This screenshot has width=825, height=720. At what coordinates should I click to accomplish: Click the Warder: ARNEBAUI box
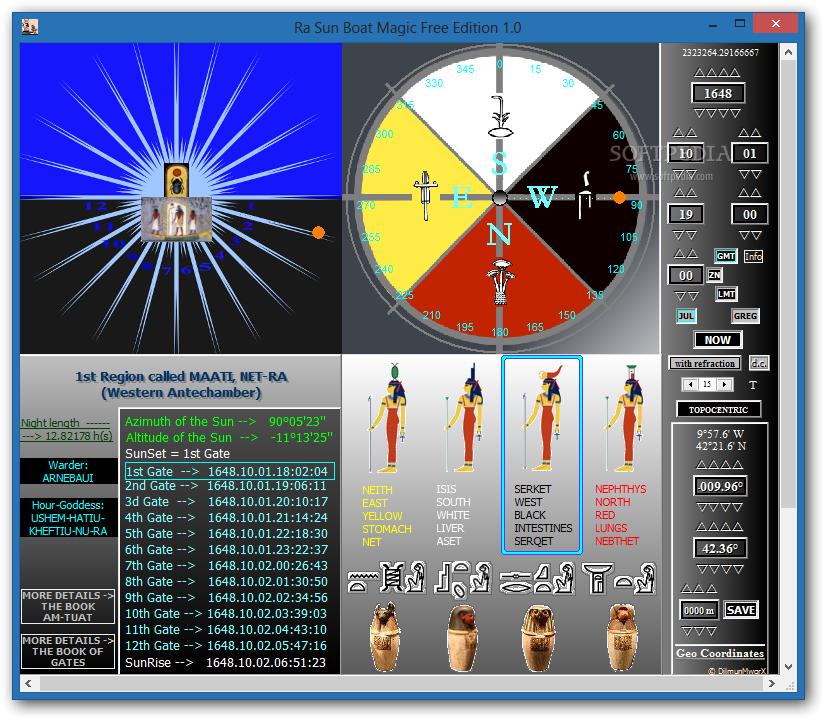68,471
